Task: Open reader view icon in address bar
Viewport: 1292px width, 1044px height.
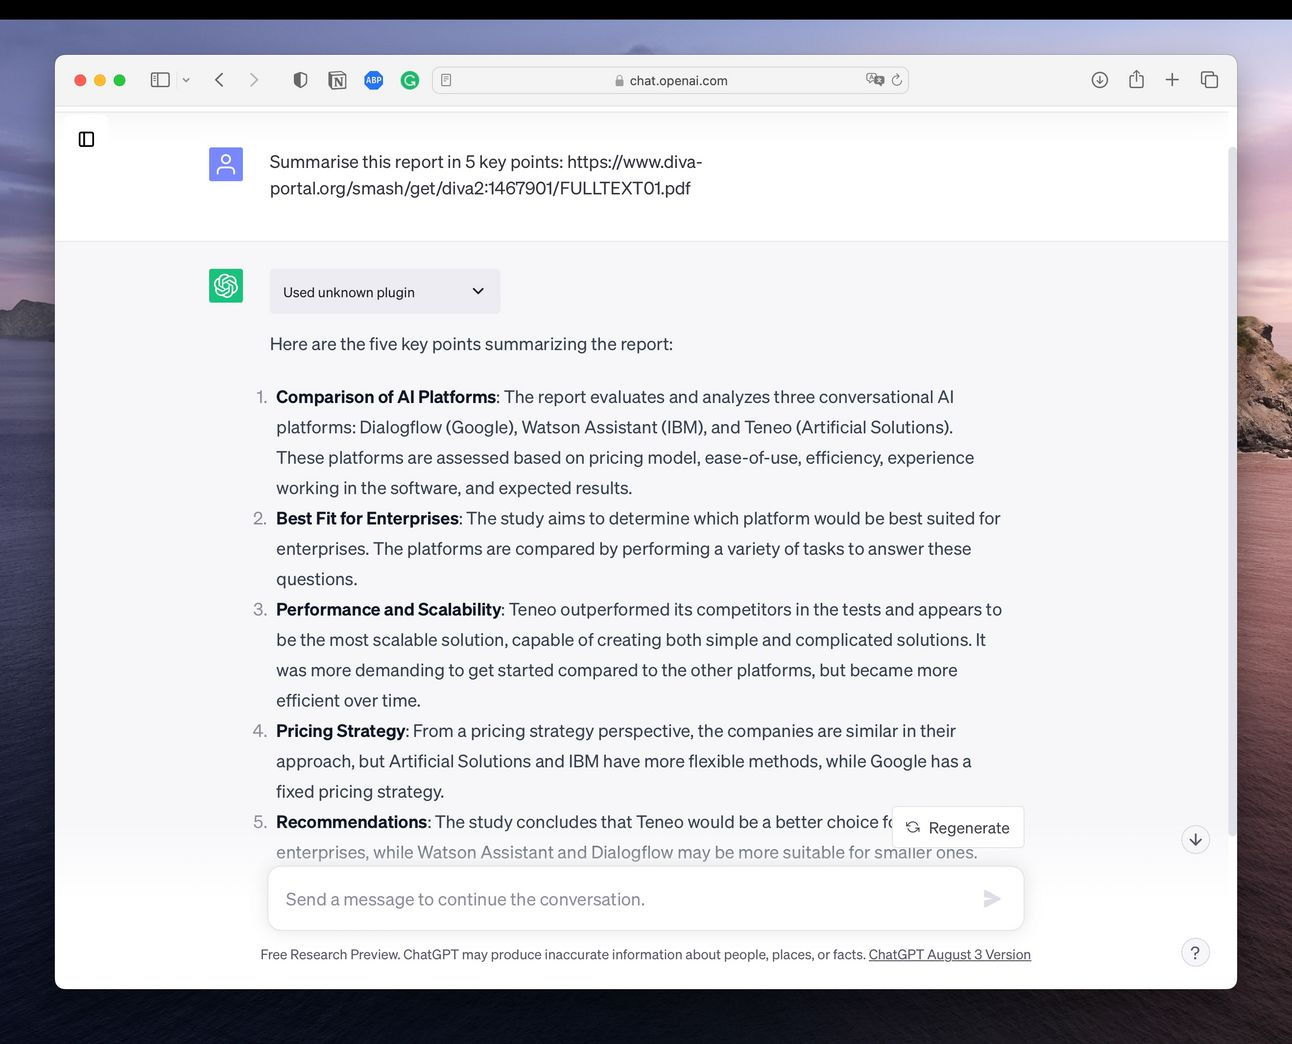Action: [x=446, y=80]
